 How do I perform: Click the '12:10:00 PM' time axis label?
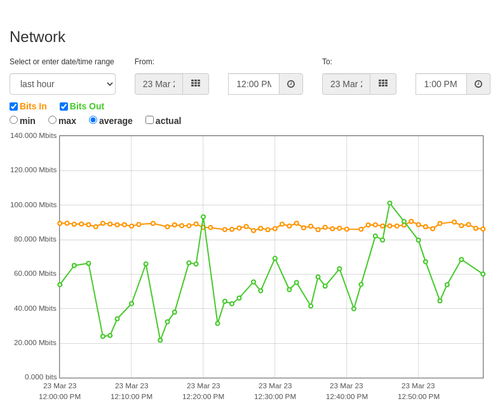click(132, 397)
